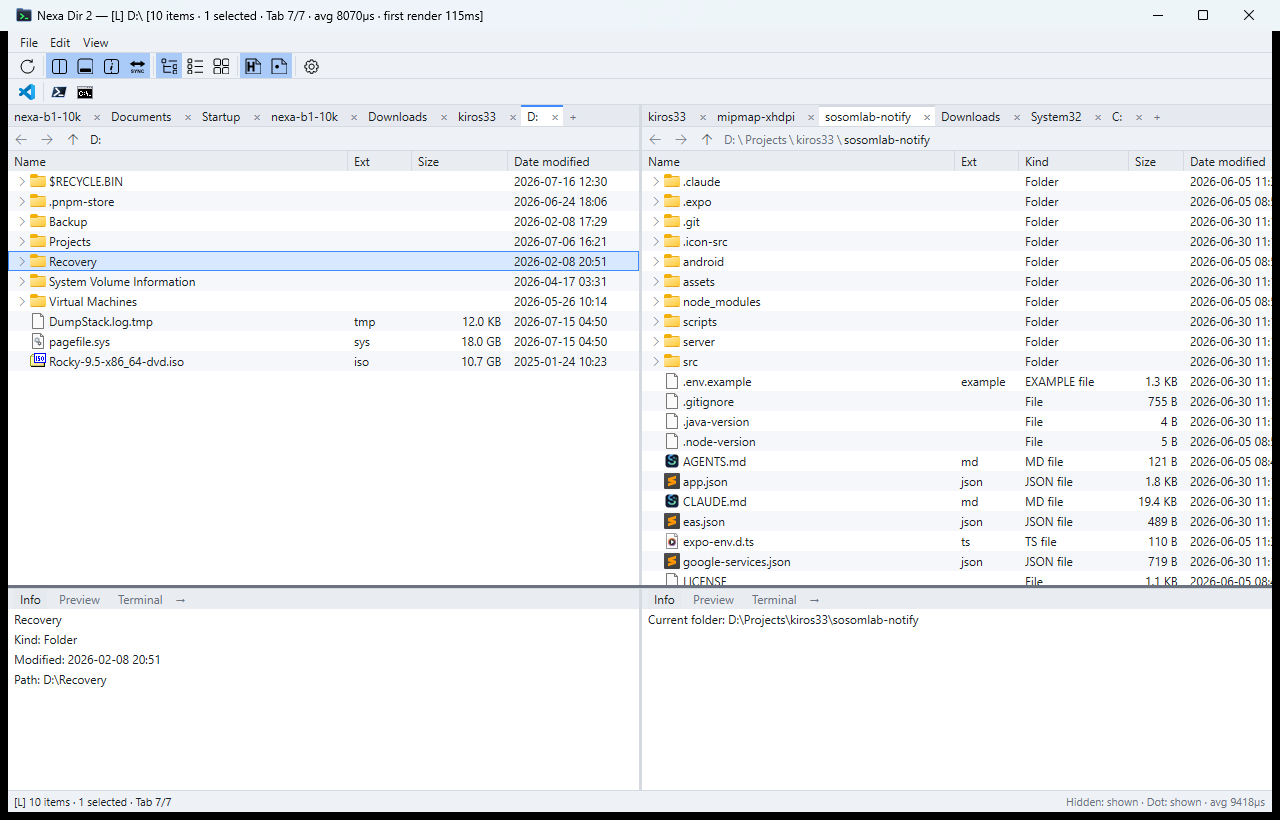Close the System32 tab
The height and width of the screenshot is (820, 1280).
coord(1097,117)
